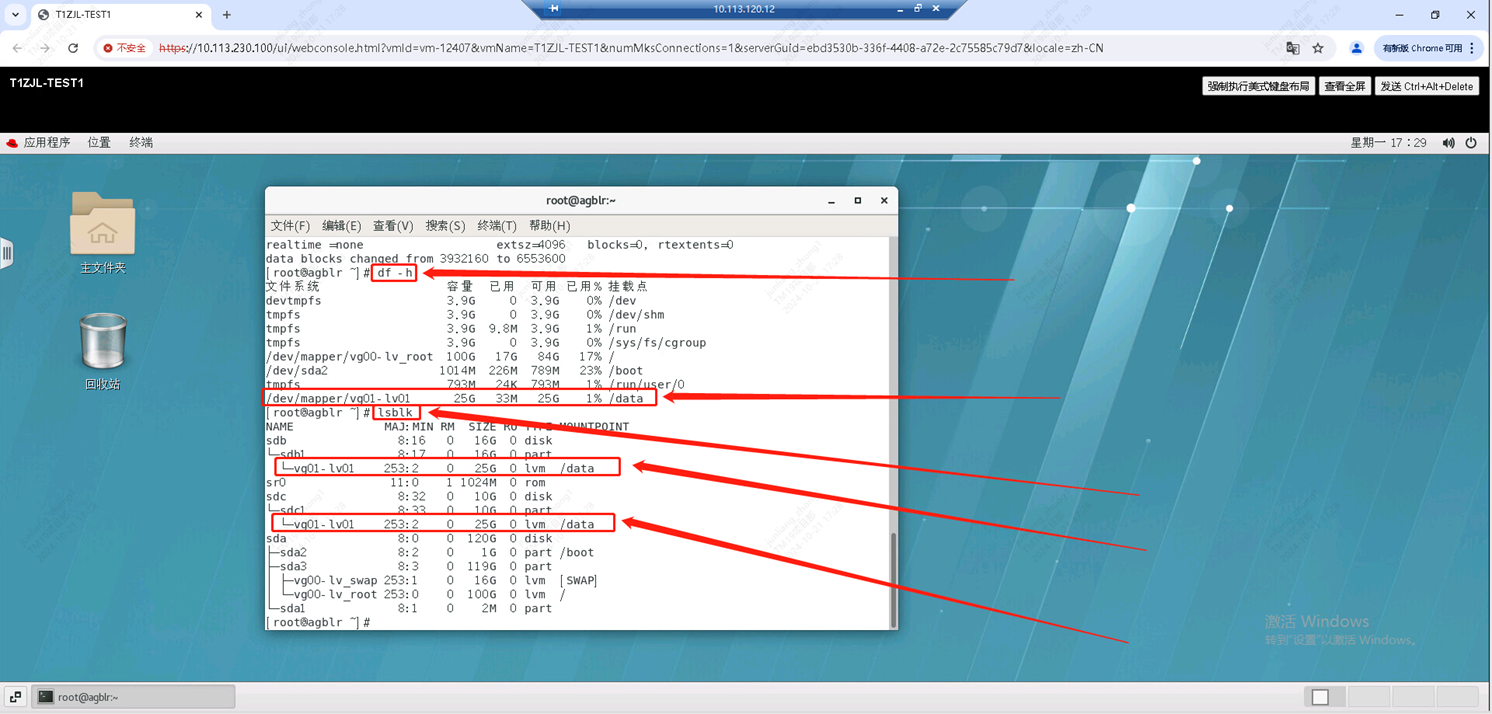Open the 主文件夹 home folder icon
The width and height of the screenshot is (1492, 714).
102,224
